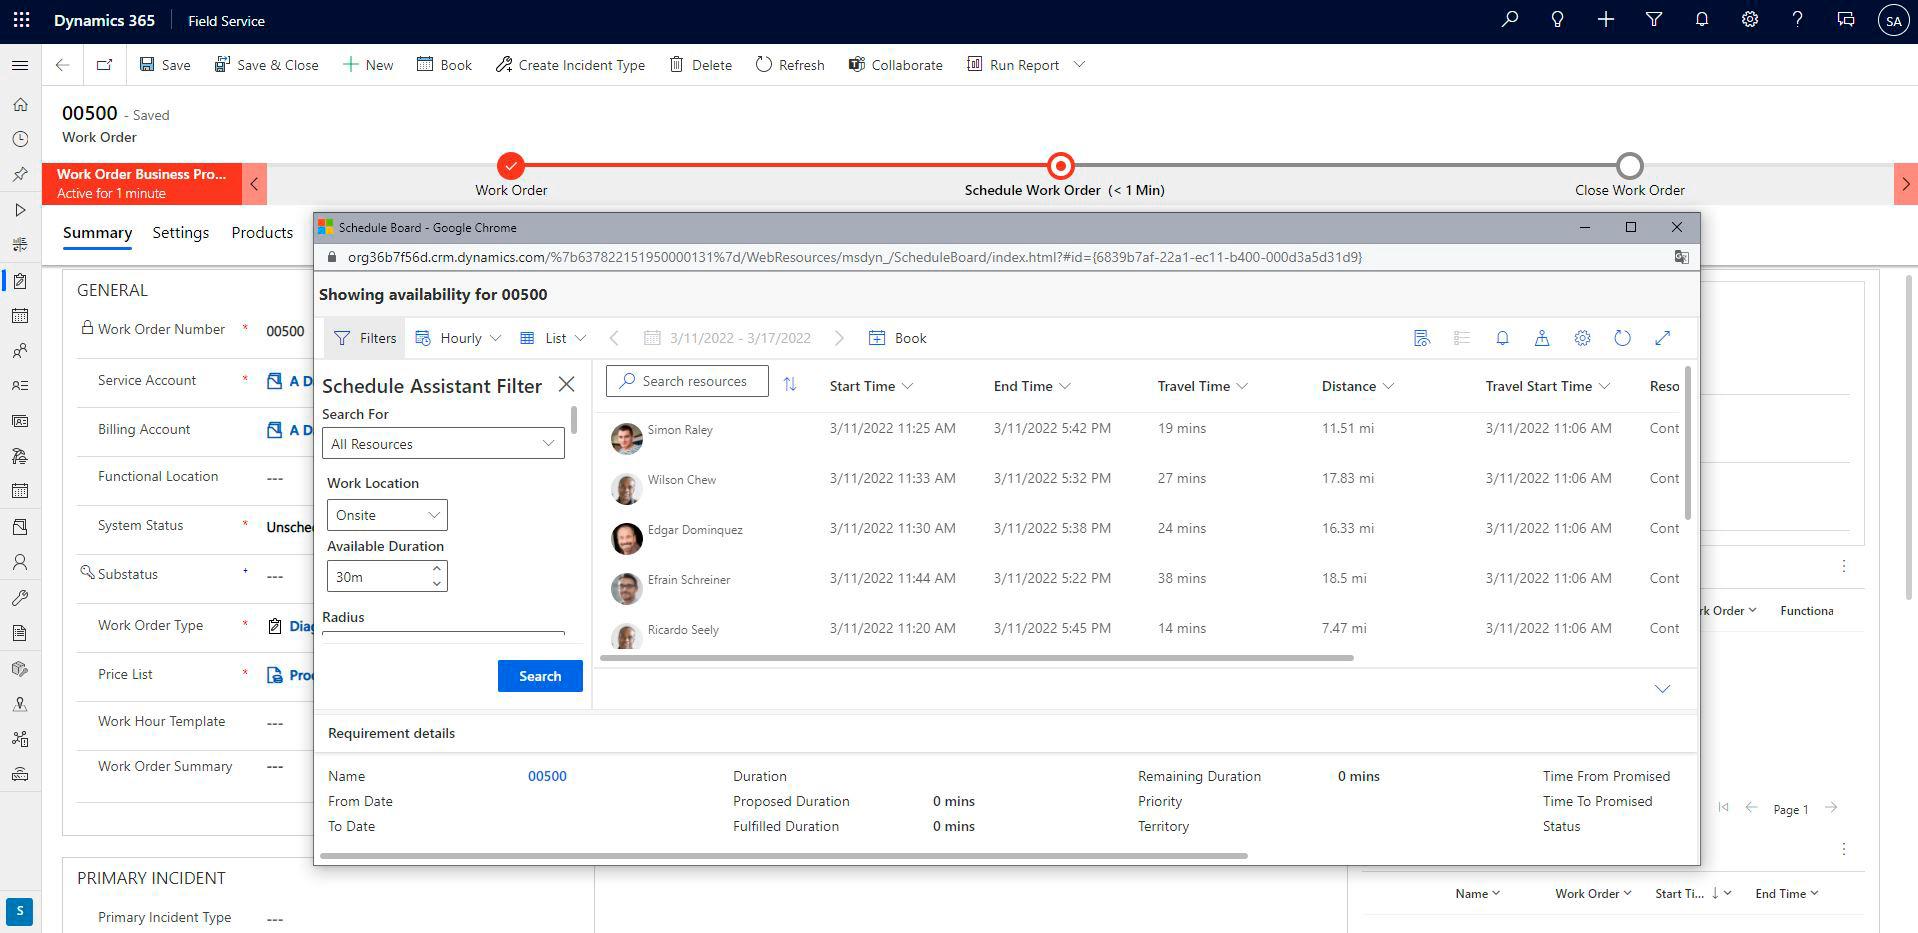
Task: Open the Travel Time column menu
Action: pos(1203,386)
